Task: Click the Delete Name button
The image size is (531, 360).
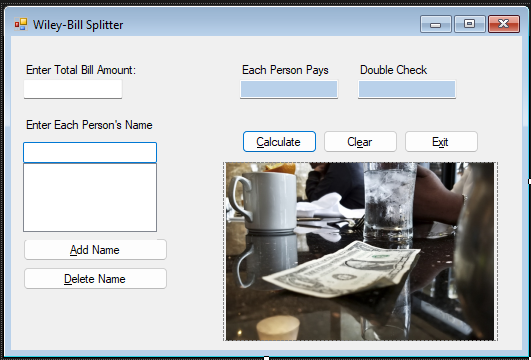Action: click(95, 279)
